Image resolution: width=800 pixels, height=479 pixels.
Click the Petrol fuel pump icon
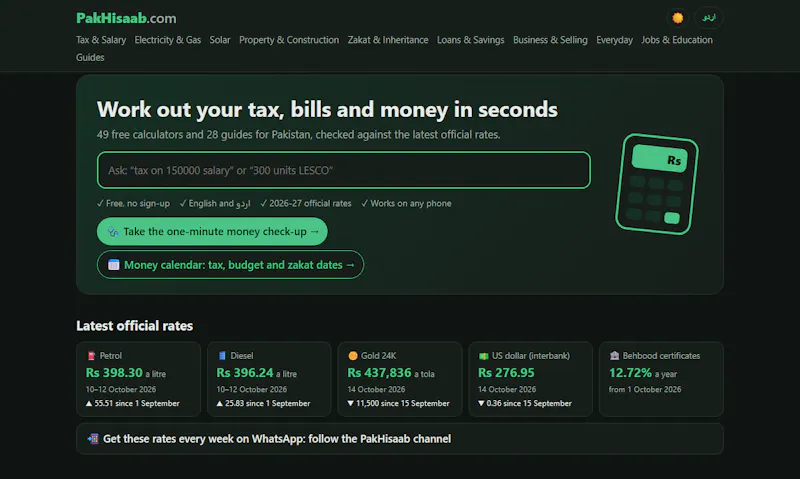[91, 356]
